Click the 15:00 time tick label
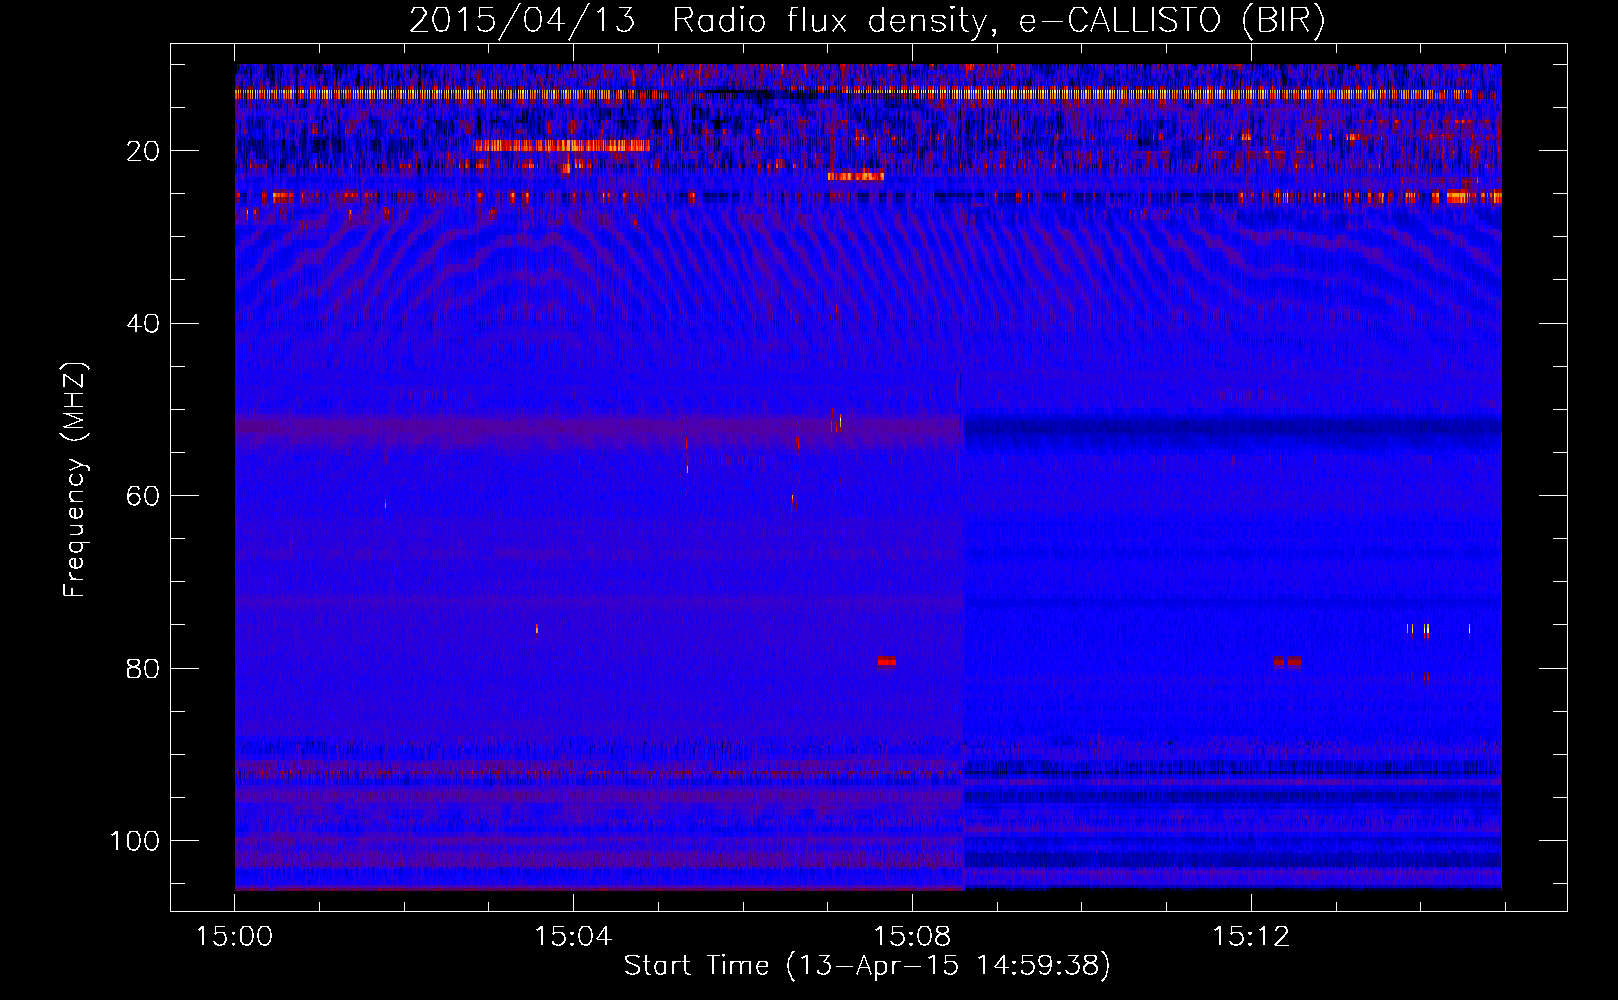The image size is (1618, 1000). point(234,937)
